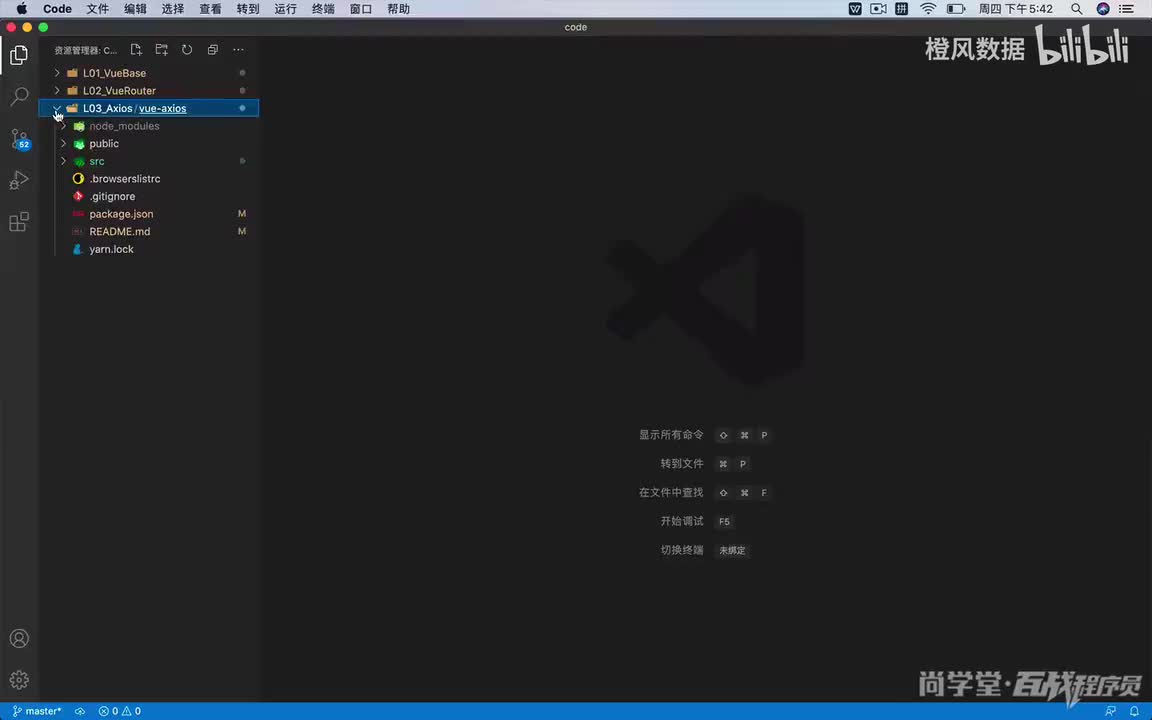Refresh the explorer file tree
The height and width of the screenshot is (720, 1152).
tap(187, 50)
